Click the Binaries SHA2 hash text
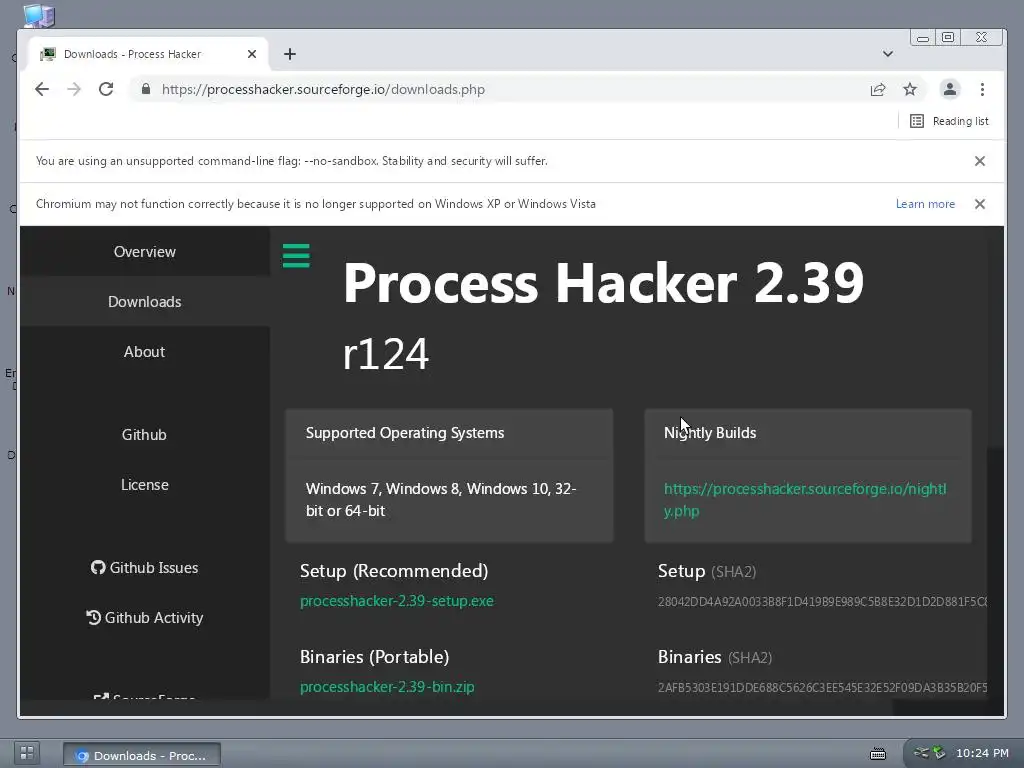1024x768 pixels. 822,688
